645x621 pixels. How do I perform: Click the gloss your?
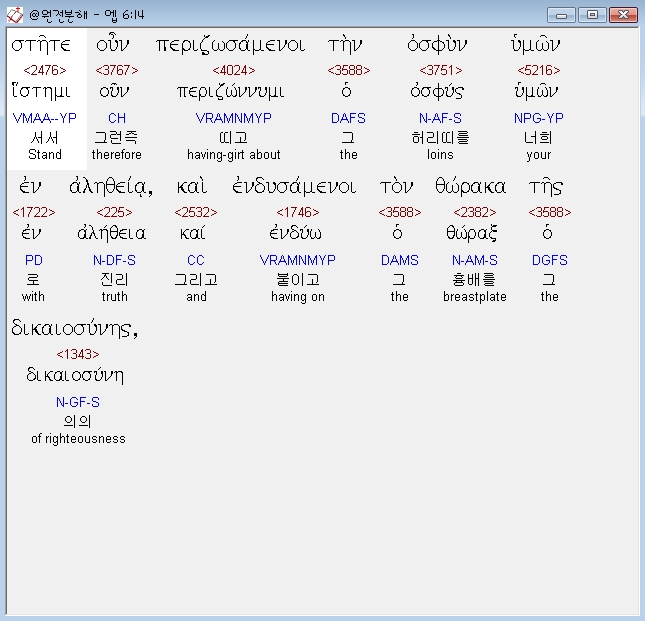click(539, 155)
